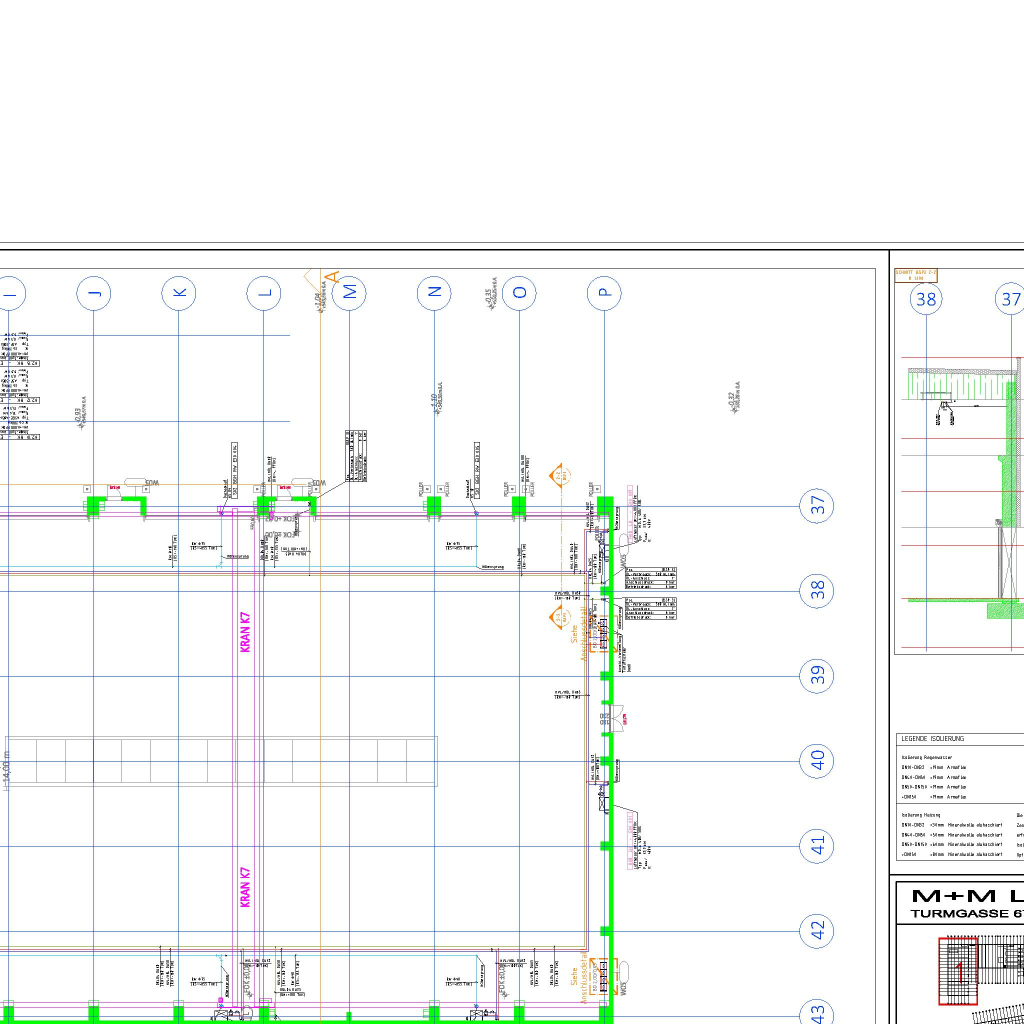1024x1024 pixels.
Task: Click the axis bubble labeled P
Action: (x=604, y=293)
